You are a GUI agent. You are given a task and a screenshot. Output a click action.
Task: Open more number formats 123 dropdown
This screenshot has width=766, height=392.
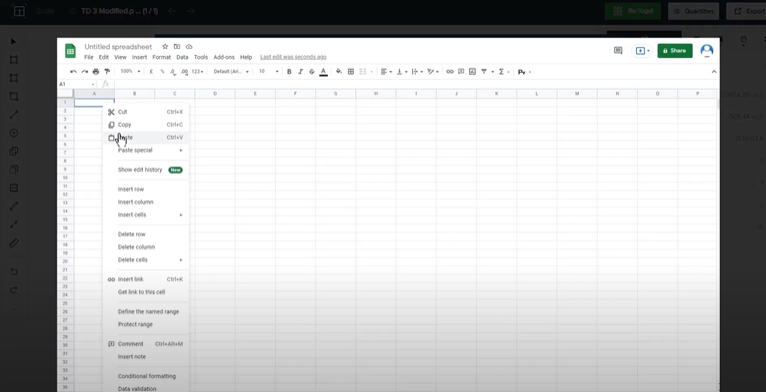(x=197, y=71)
